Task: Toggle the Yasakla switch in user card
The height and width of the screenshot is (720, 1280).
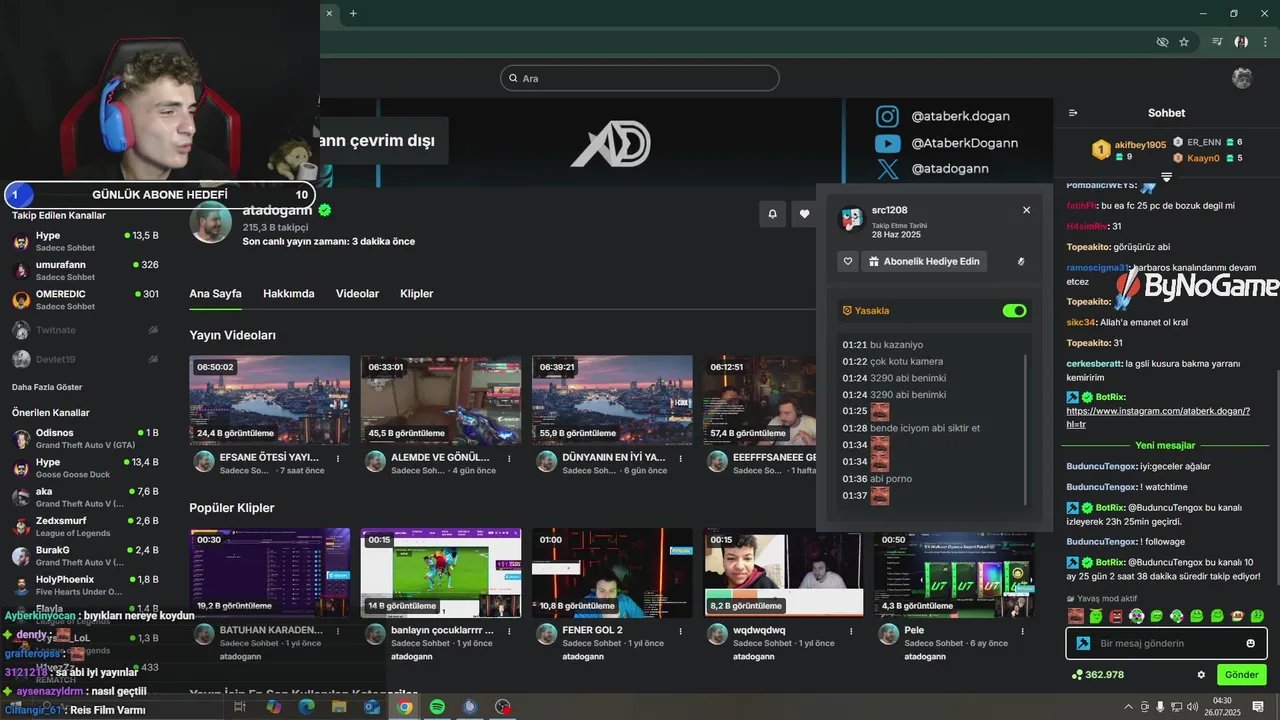Action: coord(1014,311)
